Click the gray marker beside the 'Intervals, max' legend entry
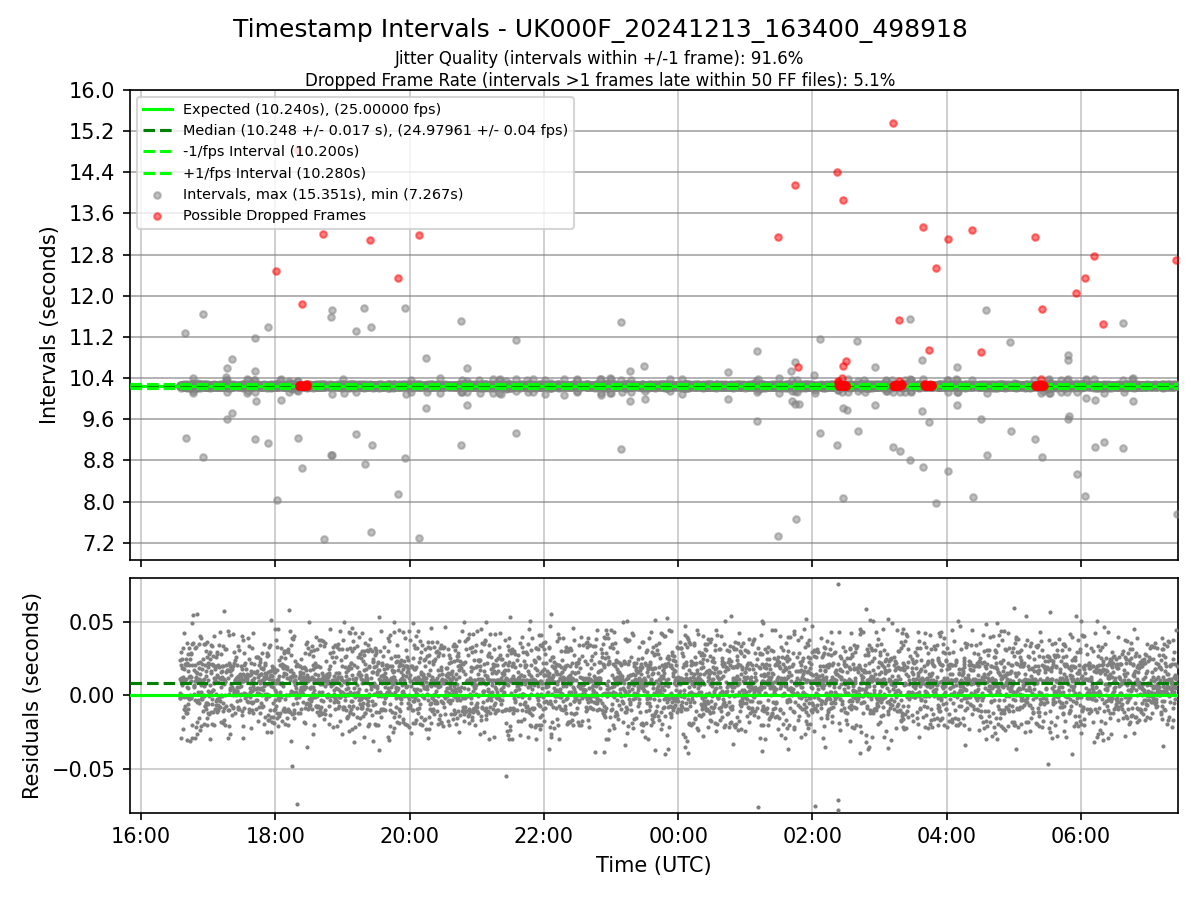 click(160, 194)
